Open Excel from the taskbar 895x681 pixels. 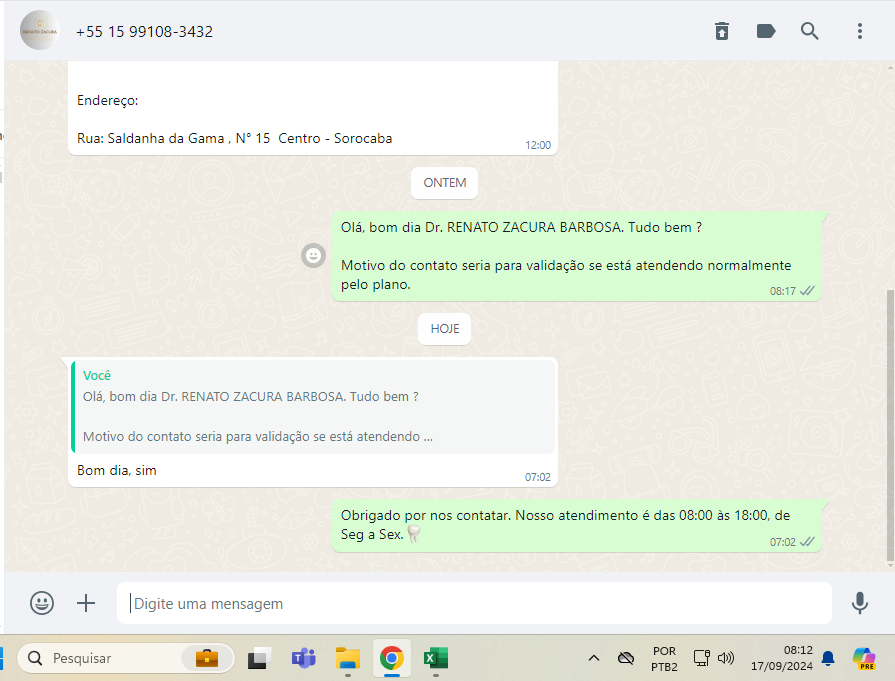(x=435, y=658)
